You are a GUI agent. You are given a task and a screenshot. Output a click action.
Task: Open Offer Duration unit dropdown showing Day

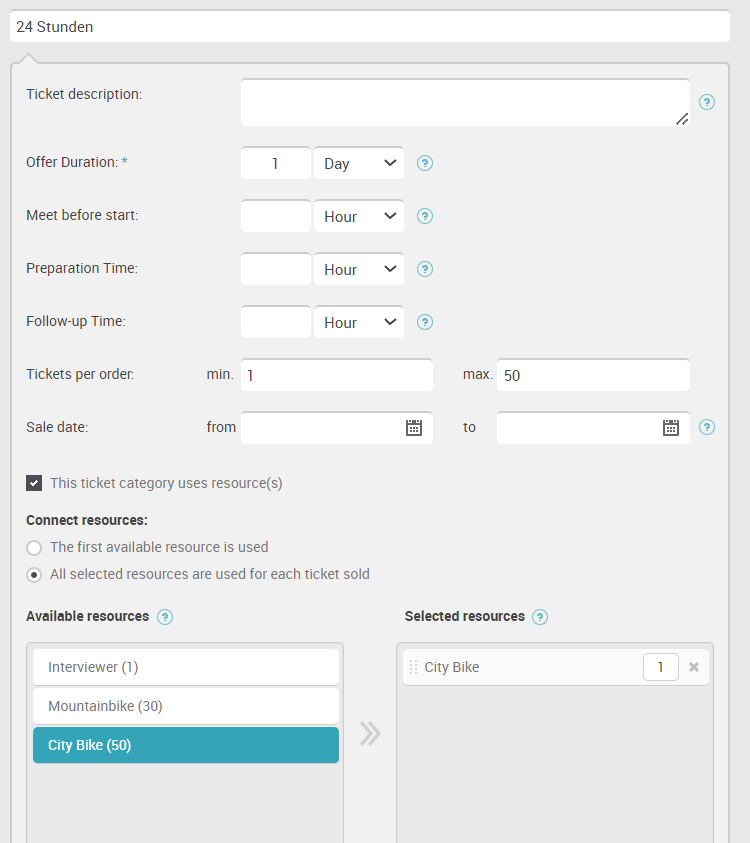pos(359,163)
